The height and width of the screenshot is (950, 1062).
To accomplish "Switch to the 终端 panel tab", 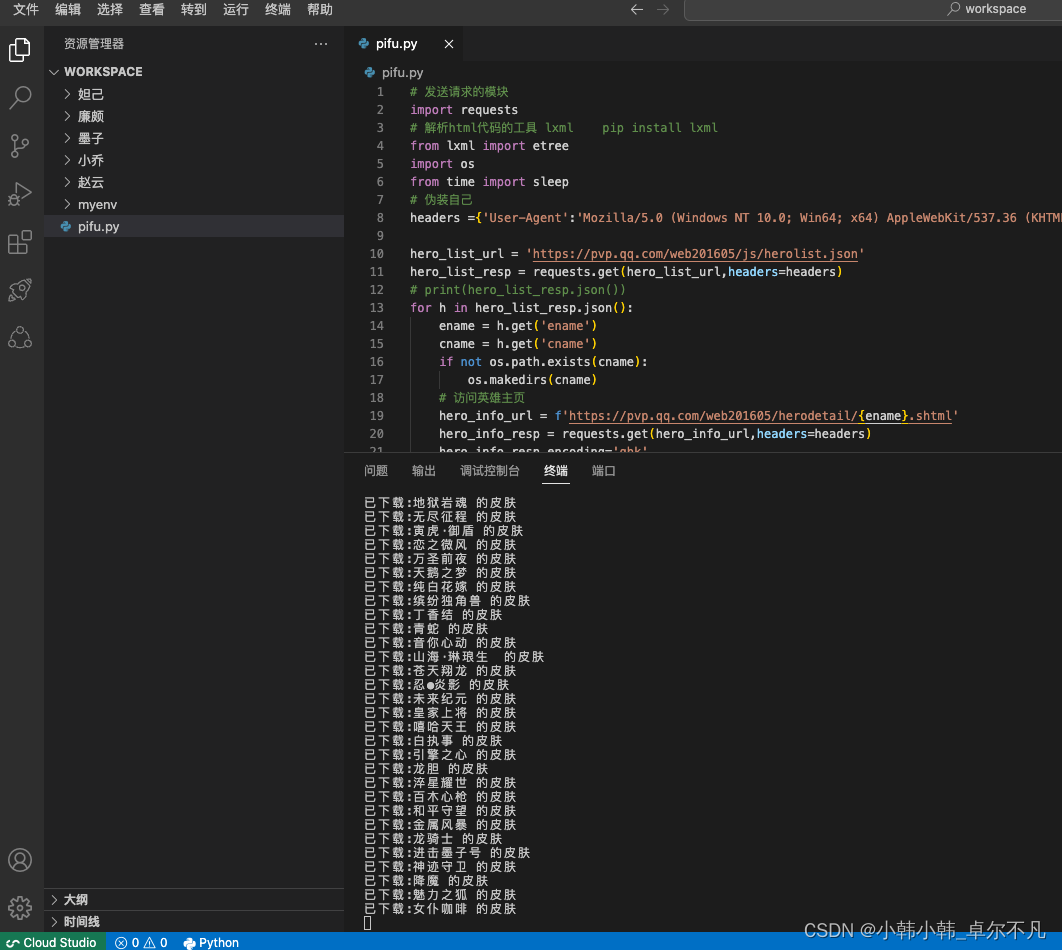I will point(556,471).
